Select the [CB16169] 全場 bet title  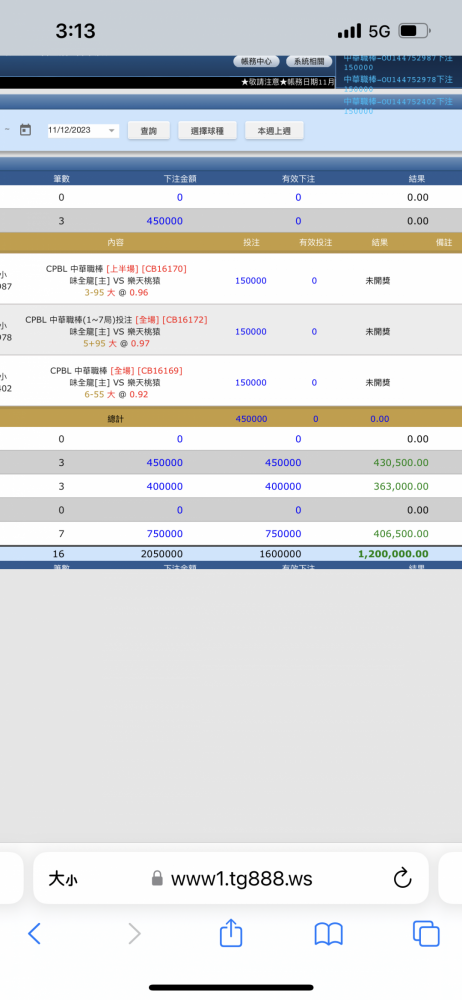116,371
